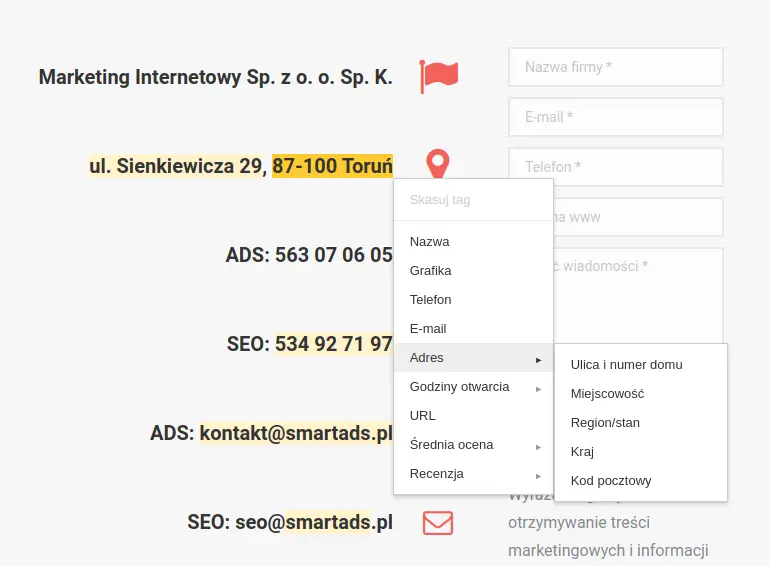The width and height of the screenshot is (770, 566).
Task: Choose Ulica i numer domu
Action: tap(626, 365)
